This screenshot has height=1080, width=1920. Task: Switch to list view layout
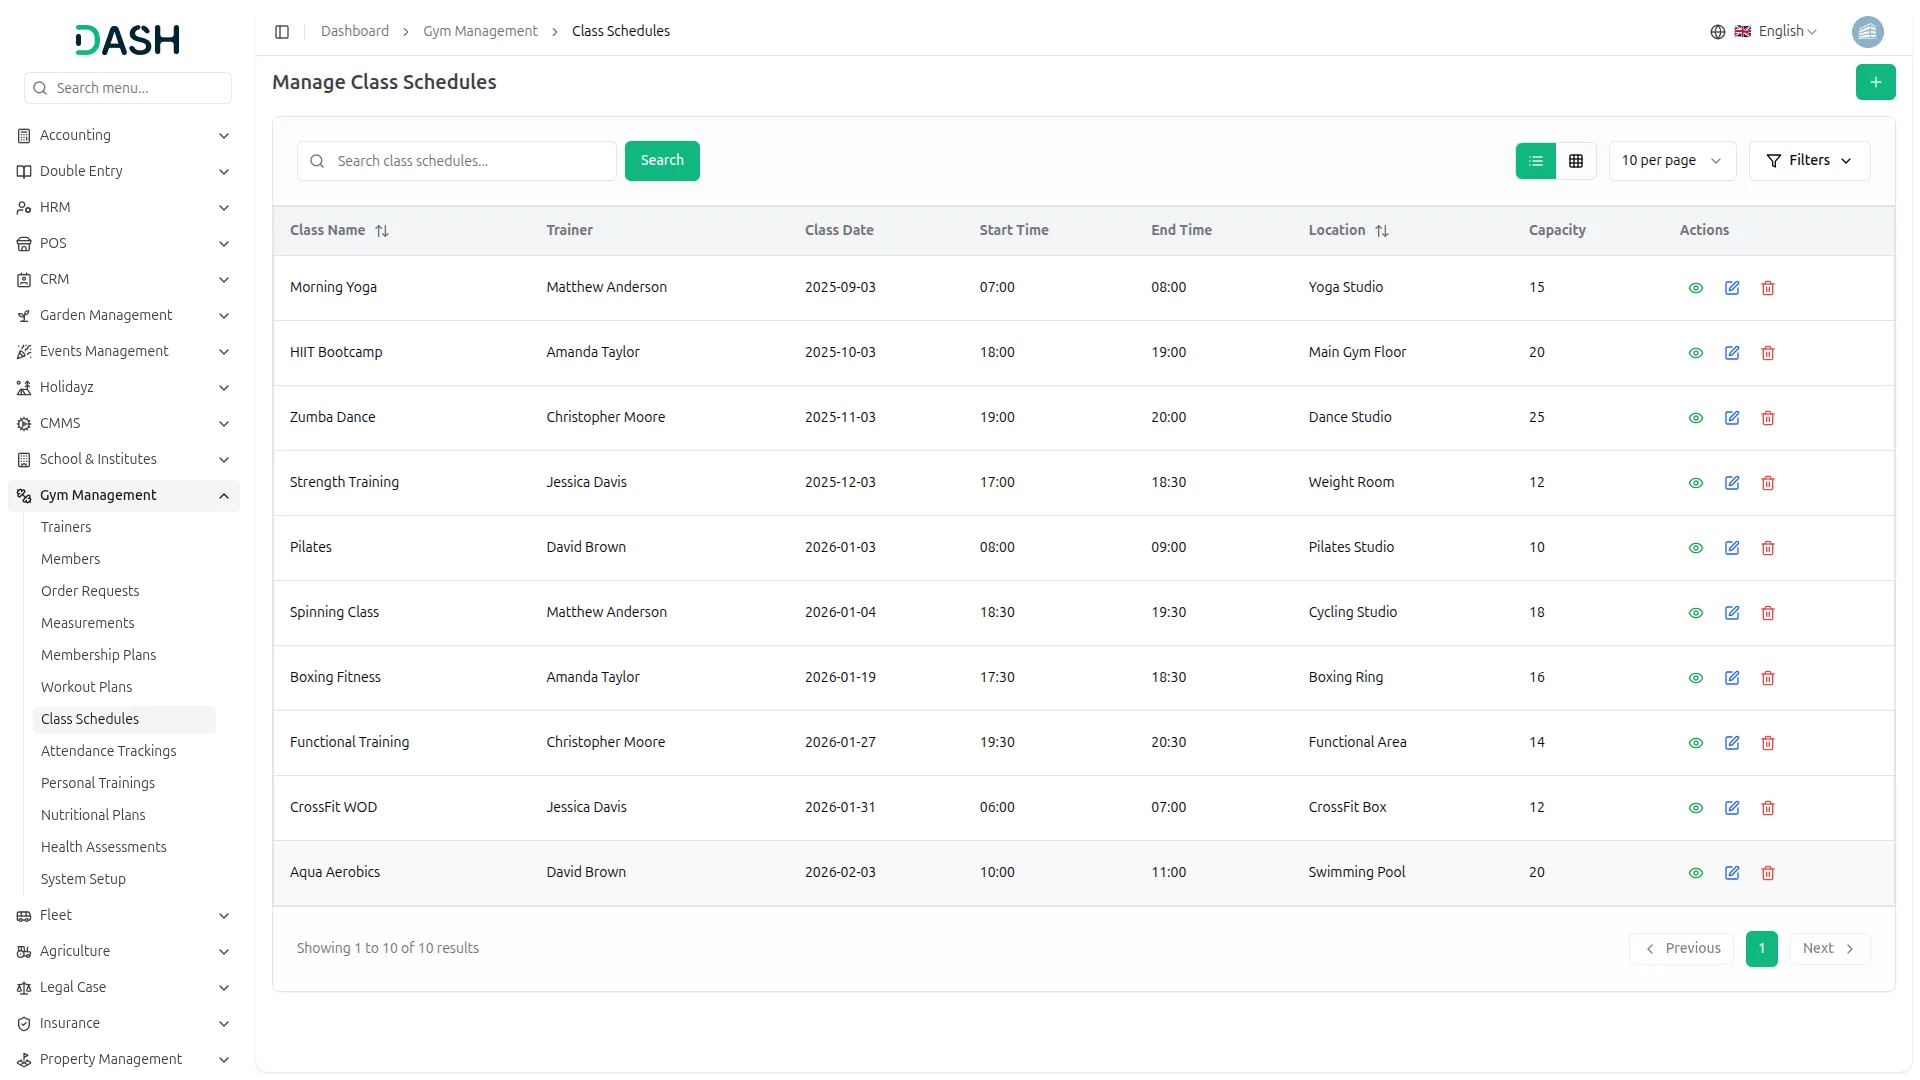point(1536,161)
